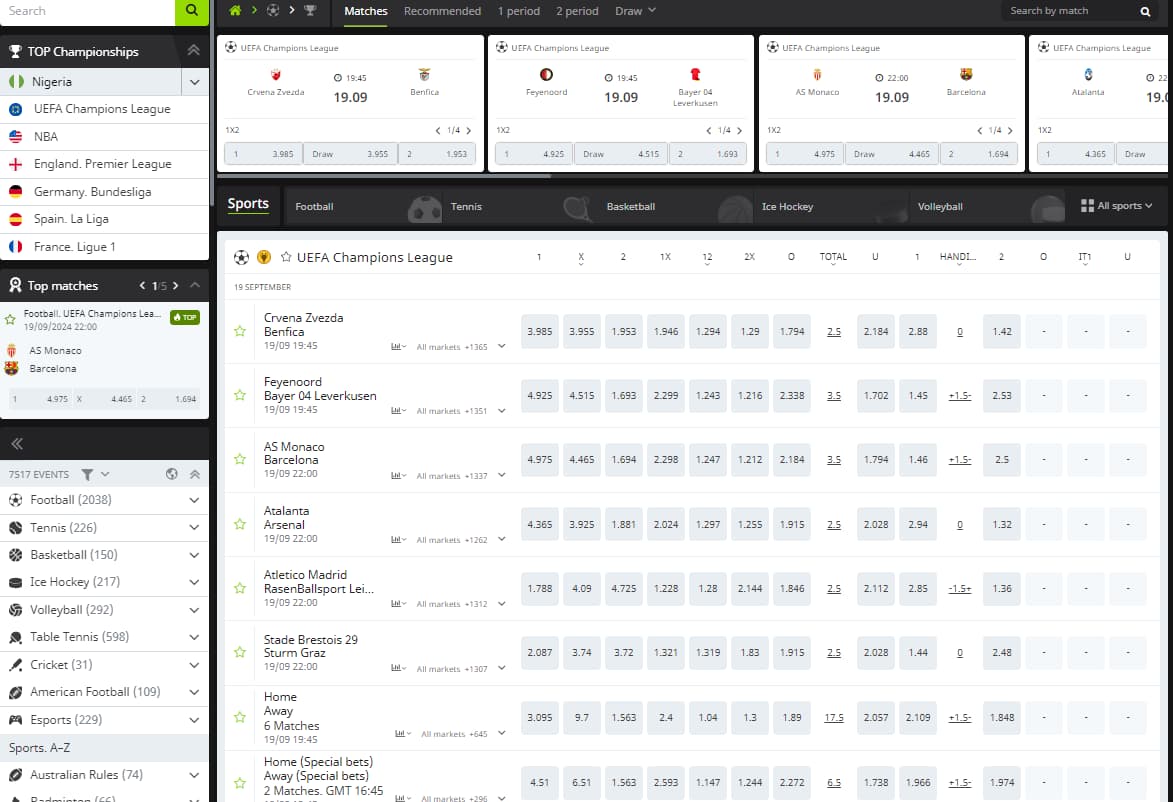Collapse events list with double chevron
This screenshot has height=802, width=1173.
[195, 474]
